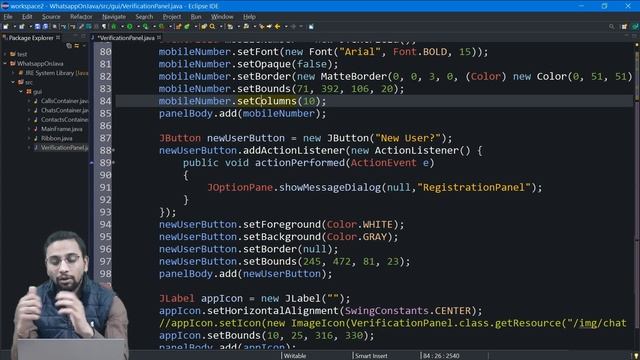The width and height of the screenshot is (640, 360).
Task: Open the Run menu
Action: click(x=196, y=17)
